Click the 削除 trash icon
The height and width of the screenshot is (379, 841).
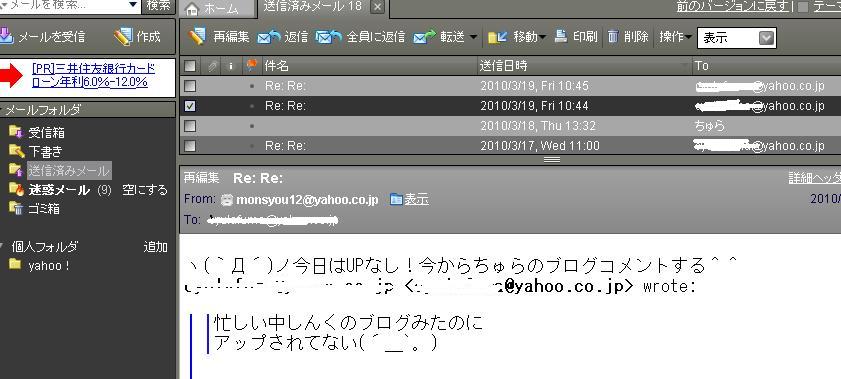613,36
